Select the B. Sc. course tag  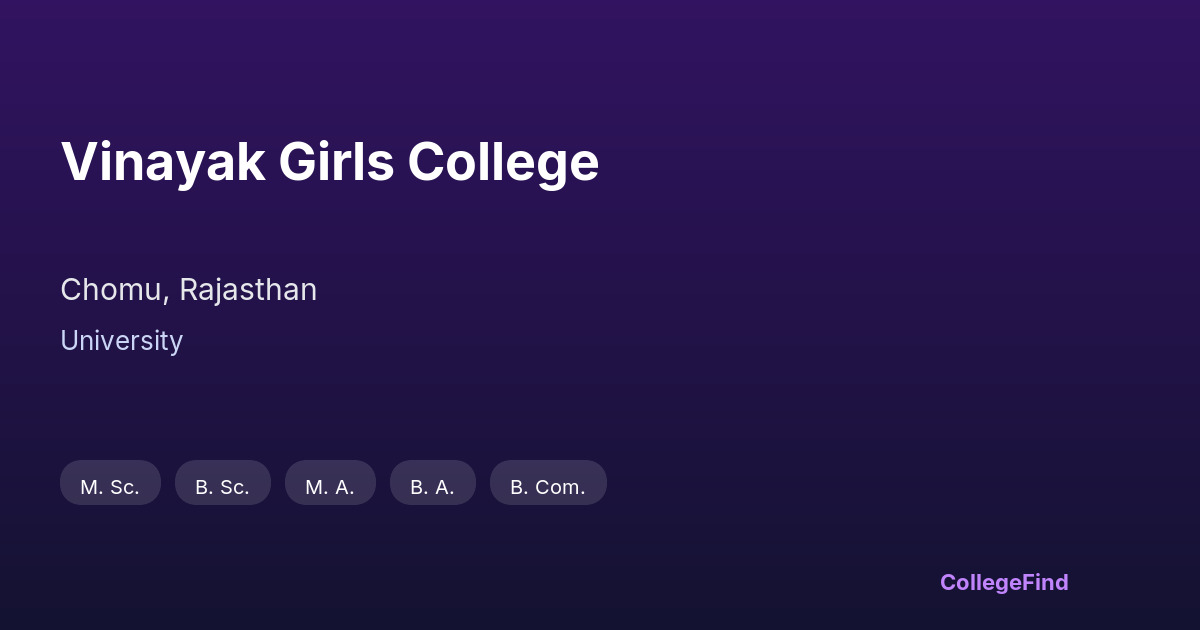[x=222, y=484]
